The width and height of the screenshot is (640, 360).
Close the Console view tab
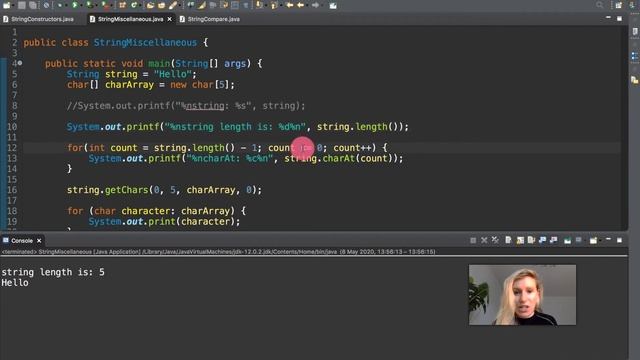(x=39, y=241)
